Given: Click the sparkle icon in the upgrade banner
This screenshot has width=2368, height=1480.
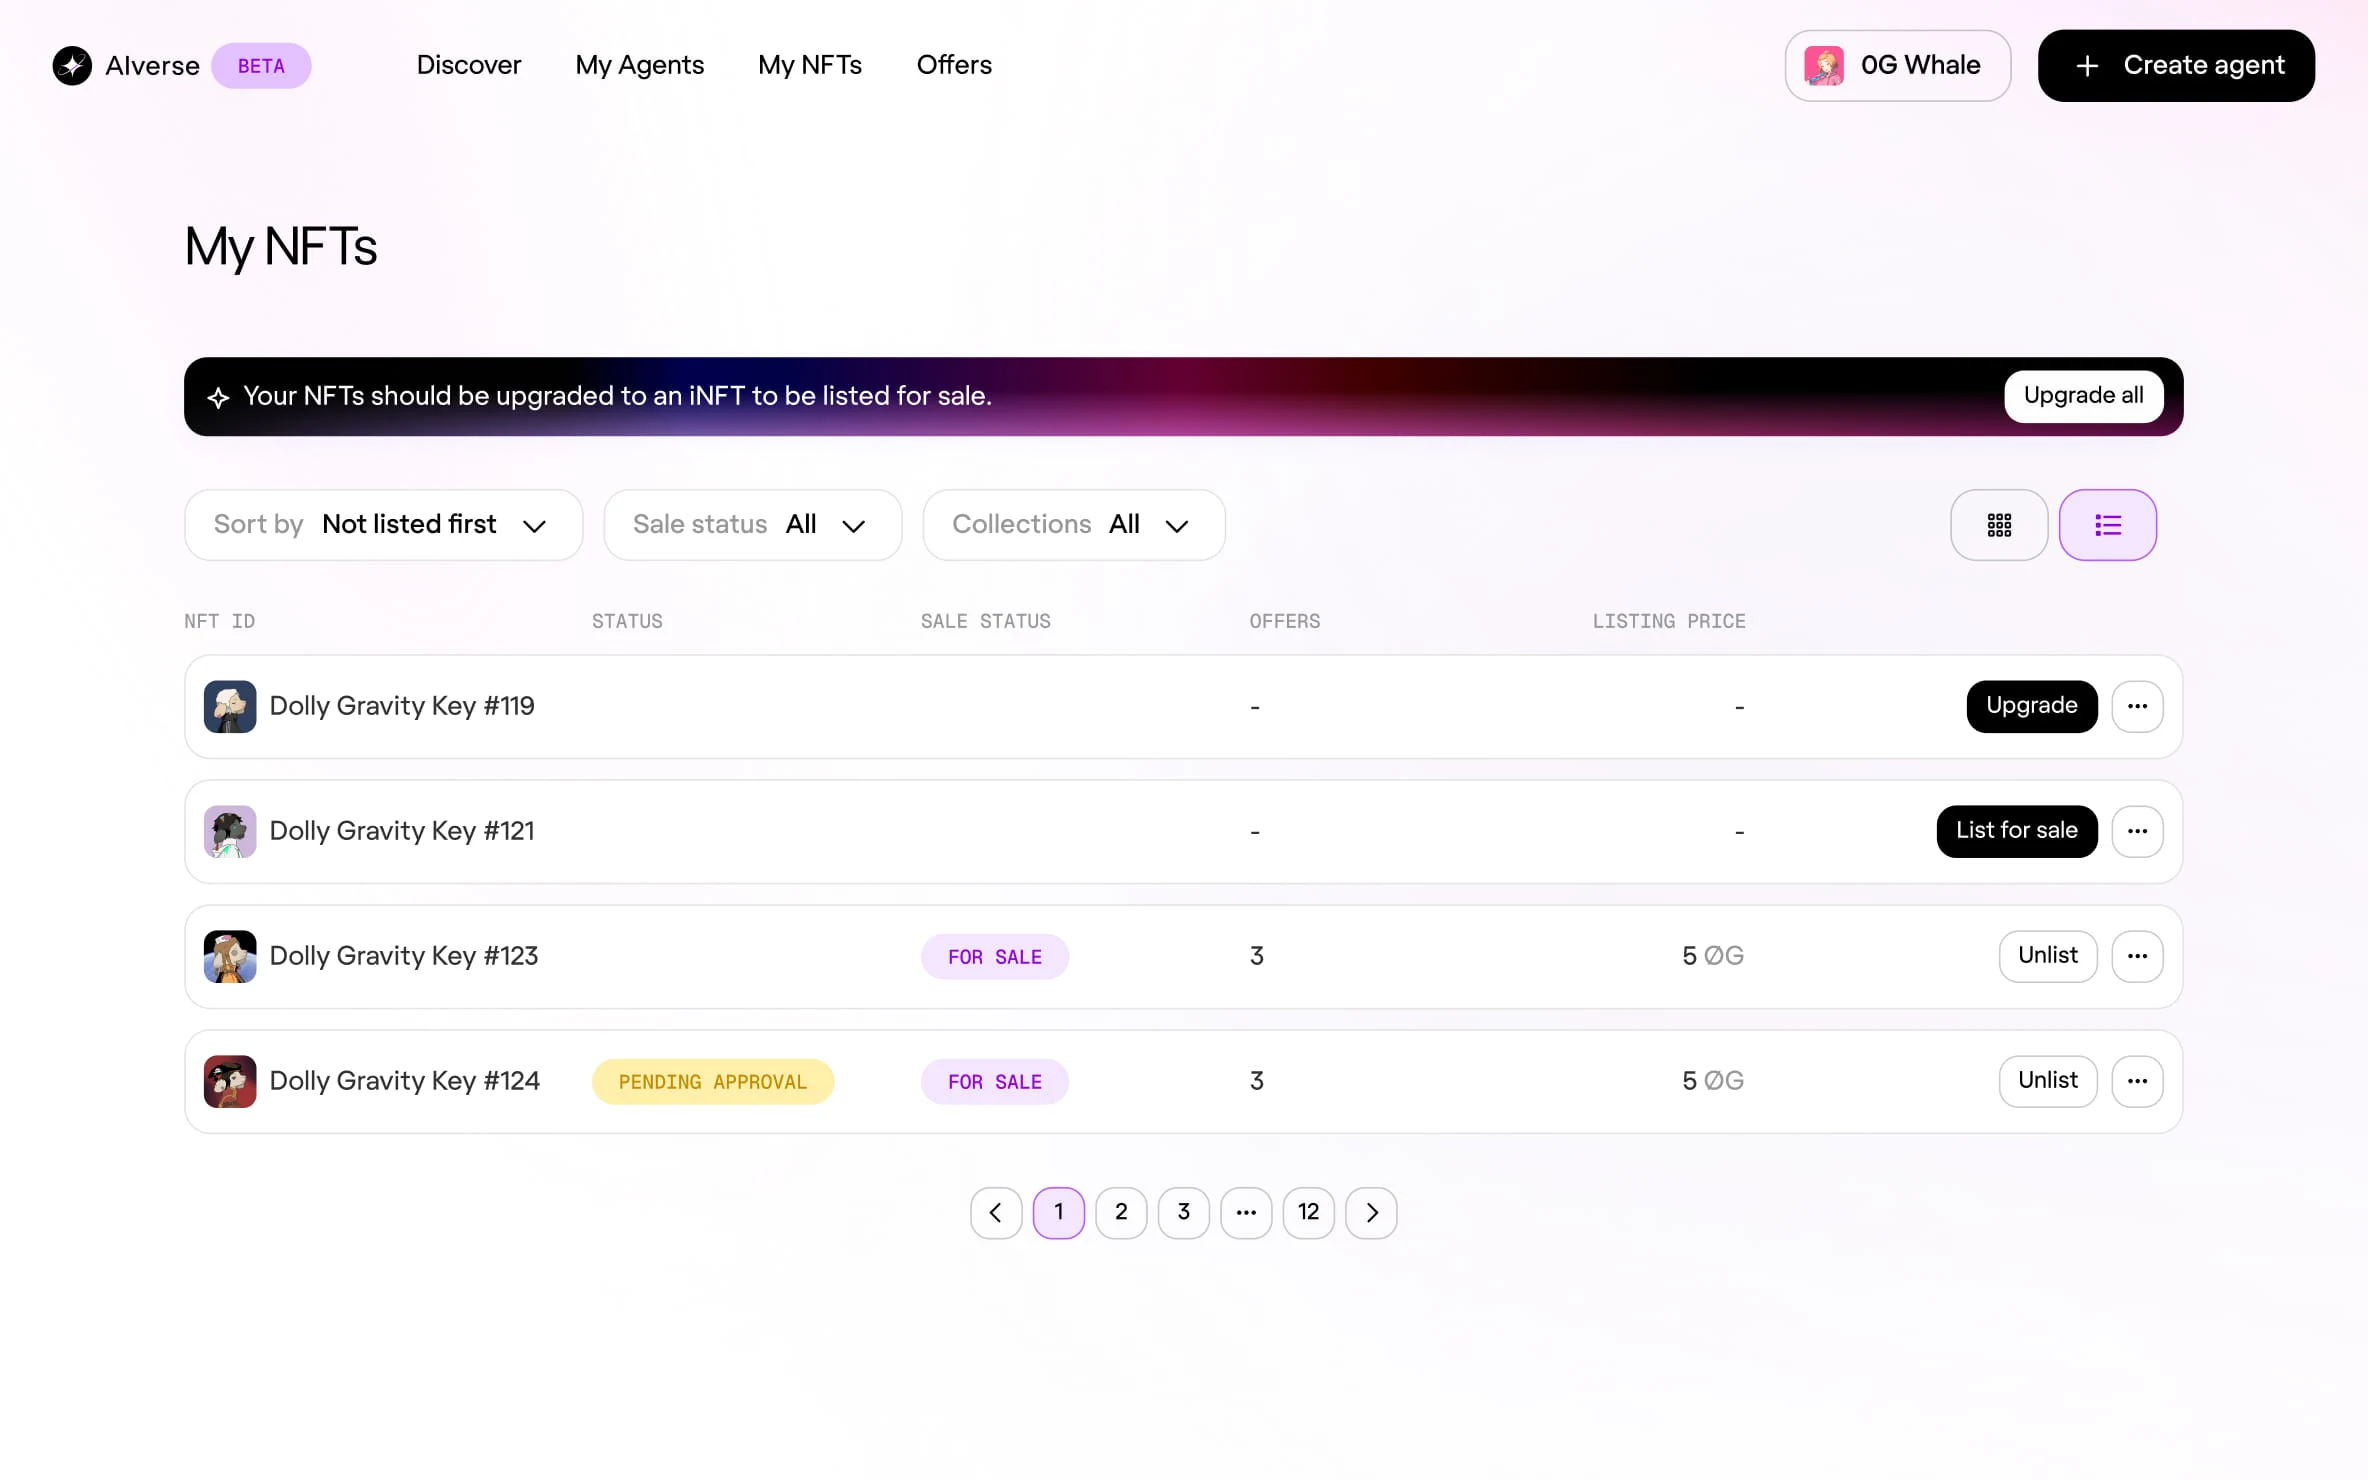Looking at the screenshot, I should tap(218, 398).
